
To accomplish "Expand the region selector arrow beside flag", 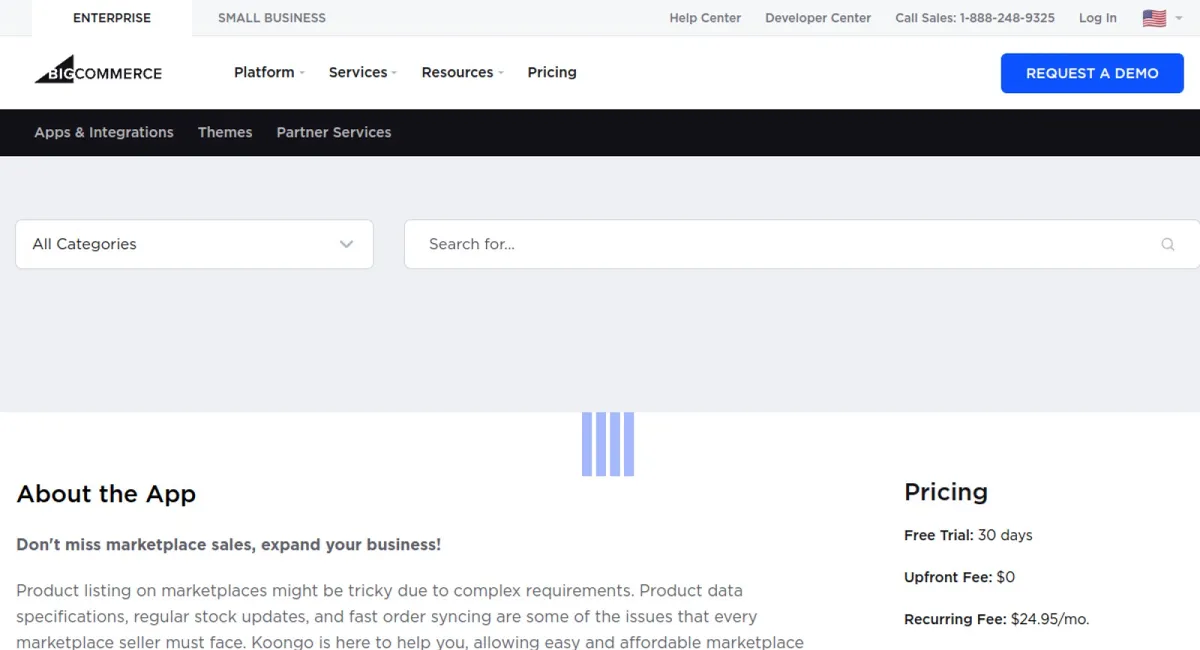I will pyautogui.click(x=1179, y=18).
